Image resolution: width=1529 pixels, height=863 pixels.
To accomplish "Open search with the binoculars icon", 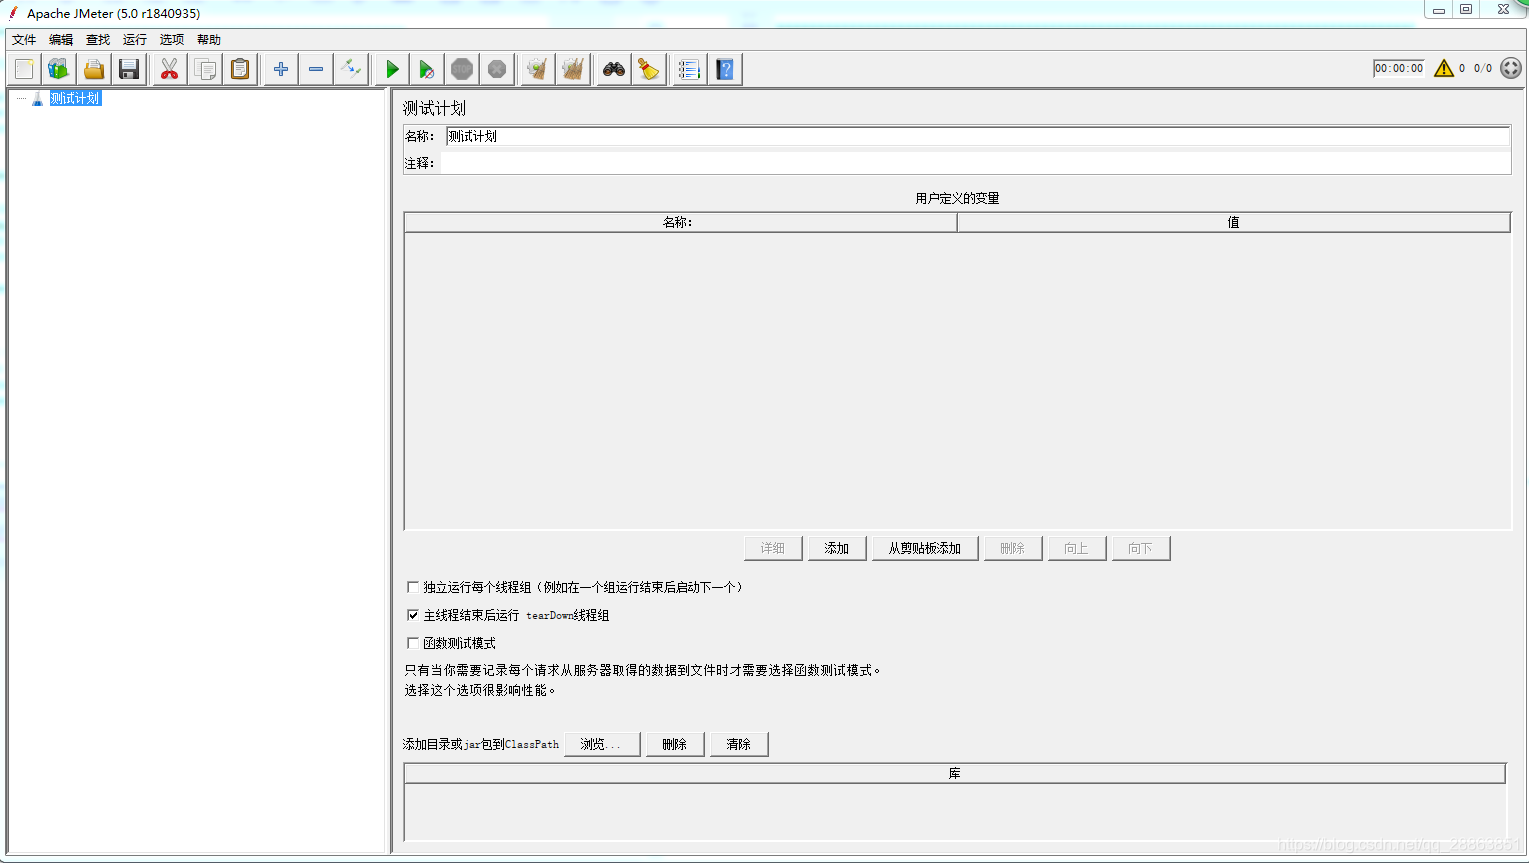I will click(614, 69).
